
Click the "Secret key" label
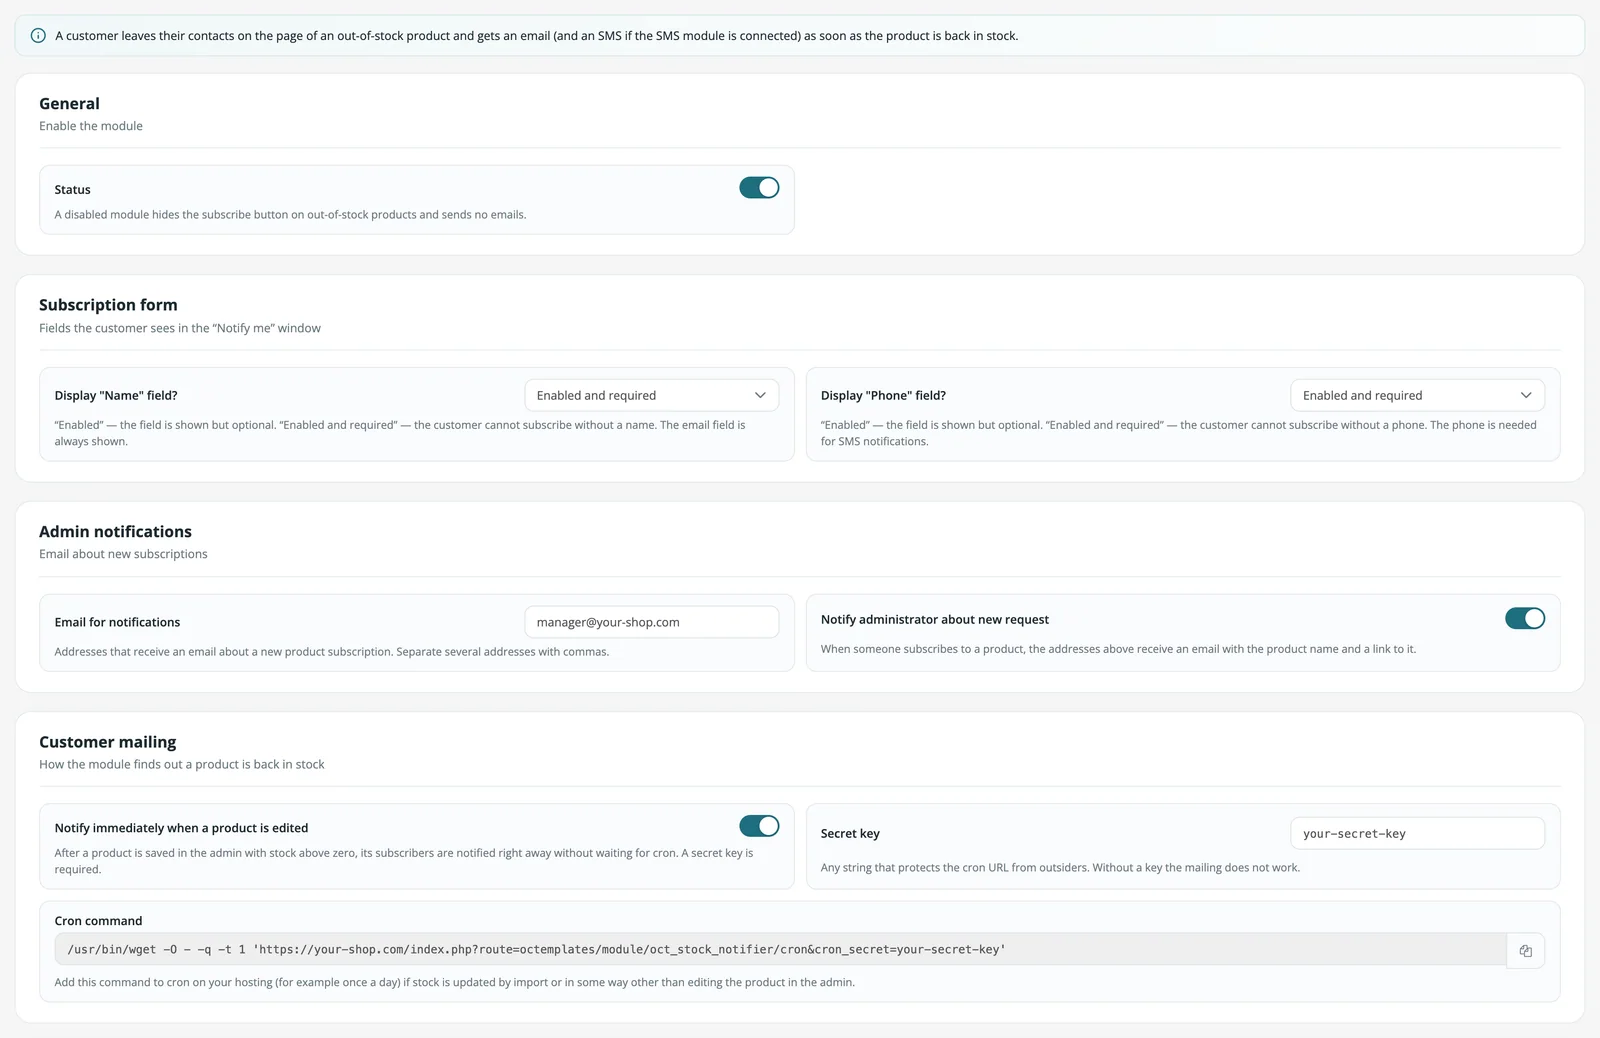click(850, 834)
